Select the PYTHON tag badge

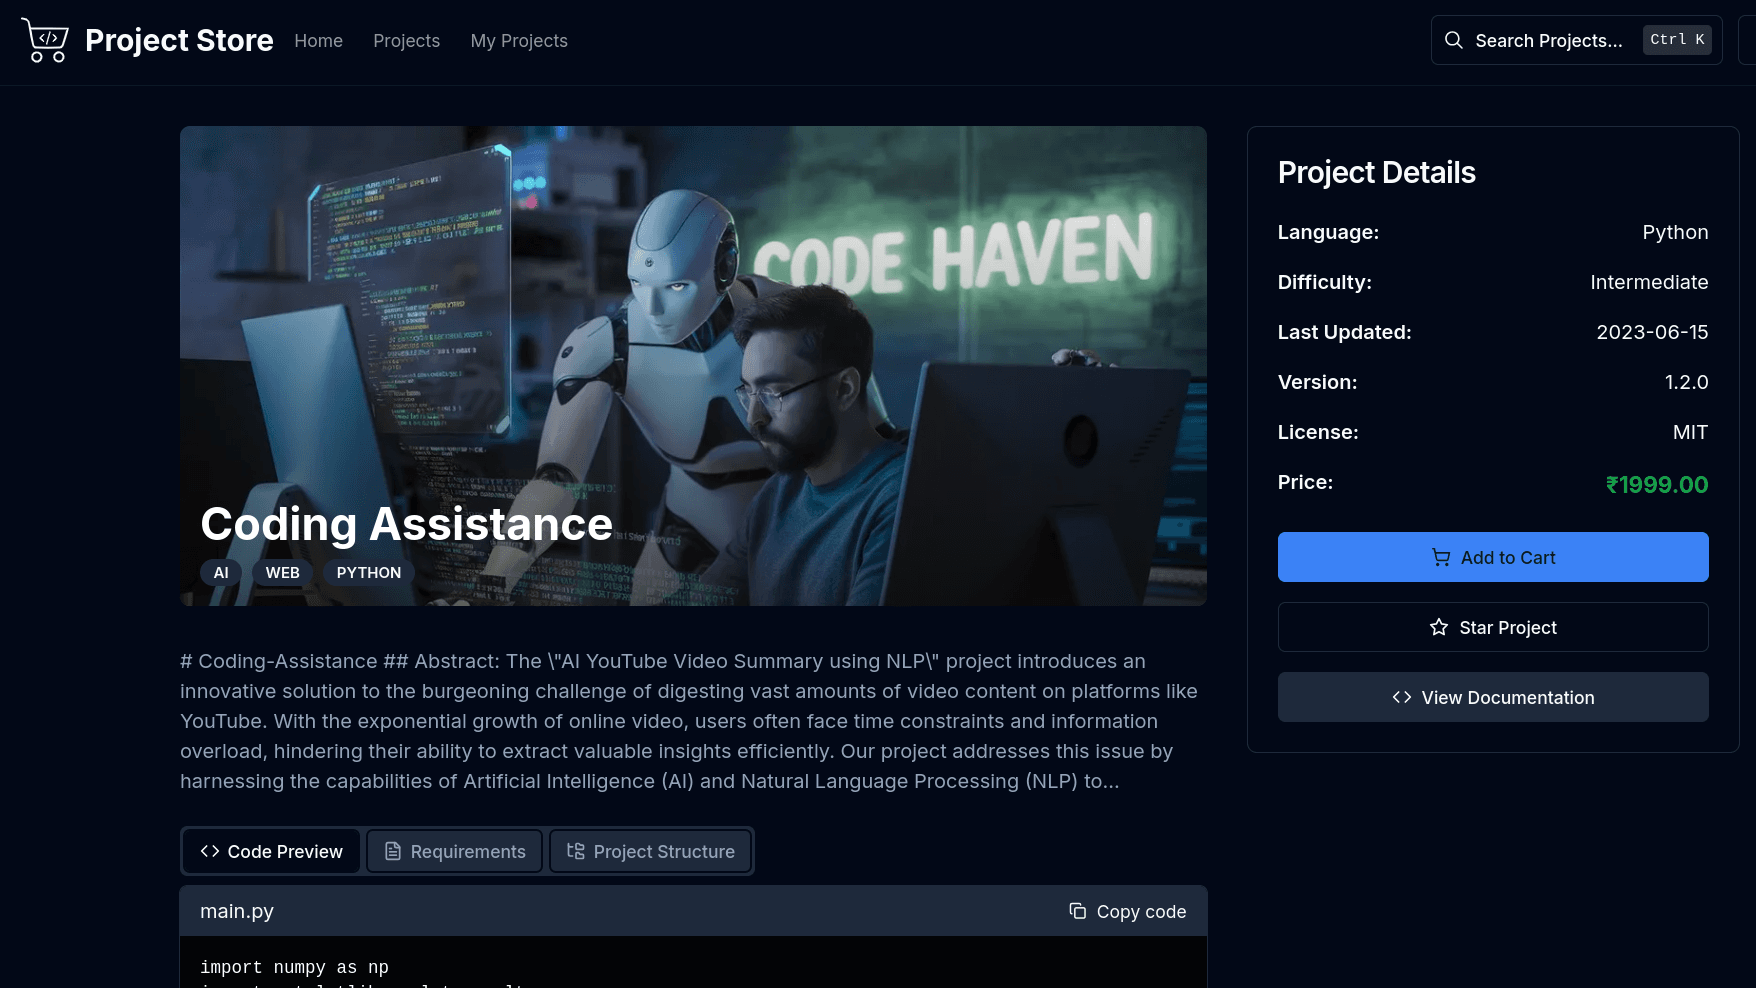coord(368,573)
